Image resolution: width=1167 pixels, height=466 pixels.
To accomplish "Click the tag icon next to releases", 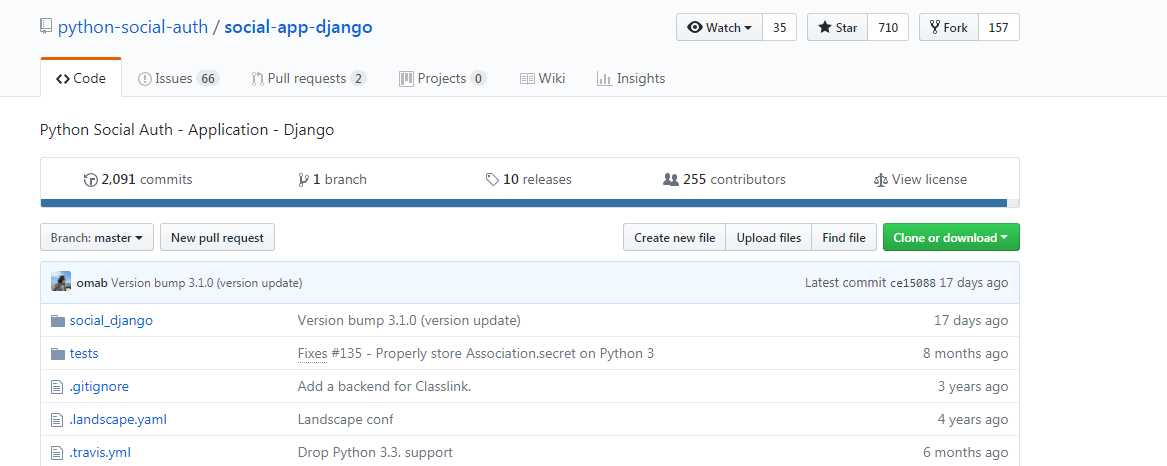I will (492, 179).
